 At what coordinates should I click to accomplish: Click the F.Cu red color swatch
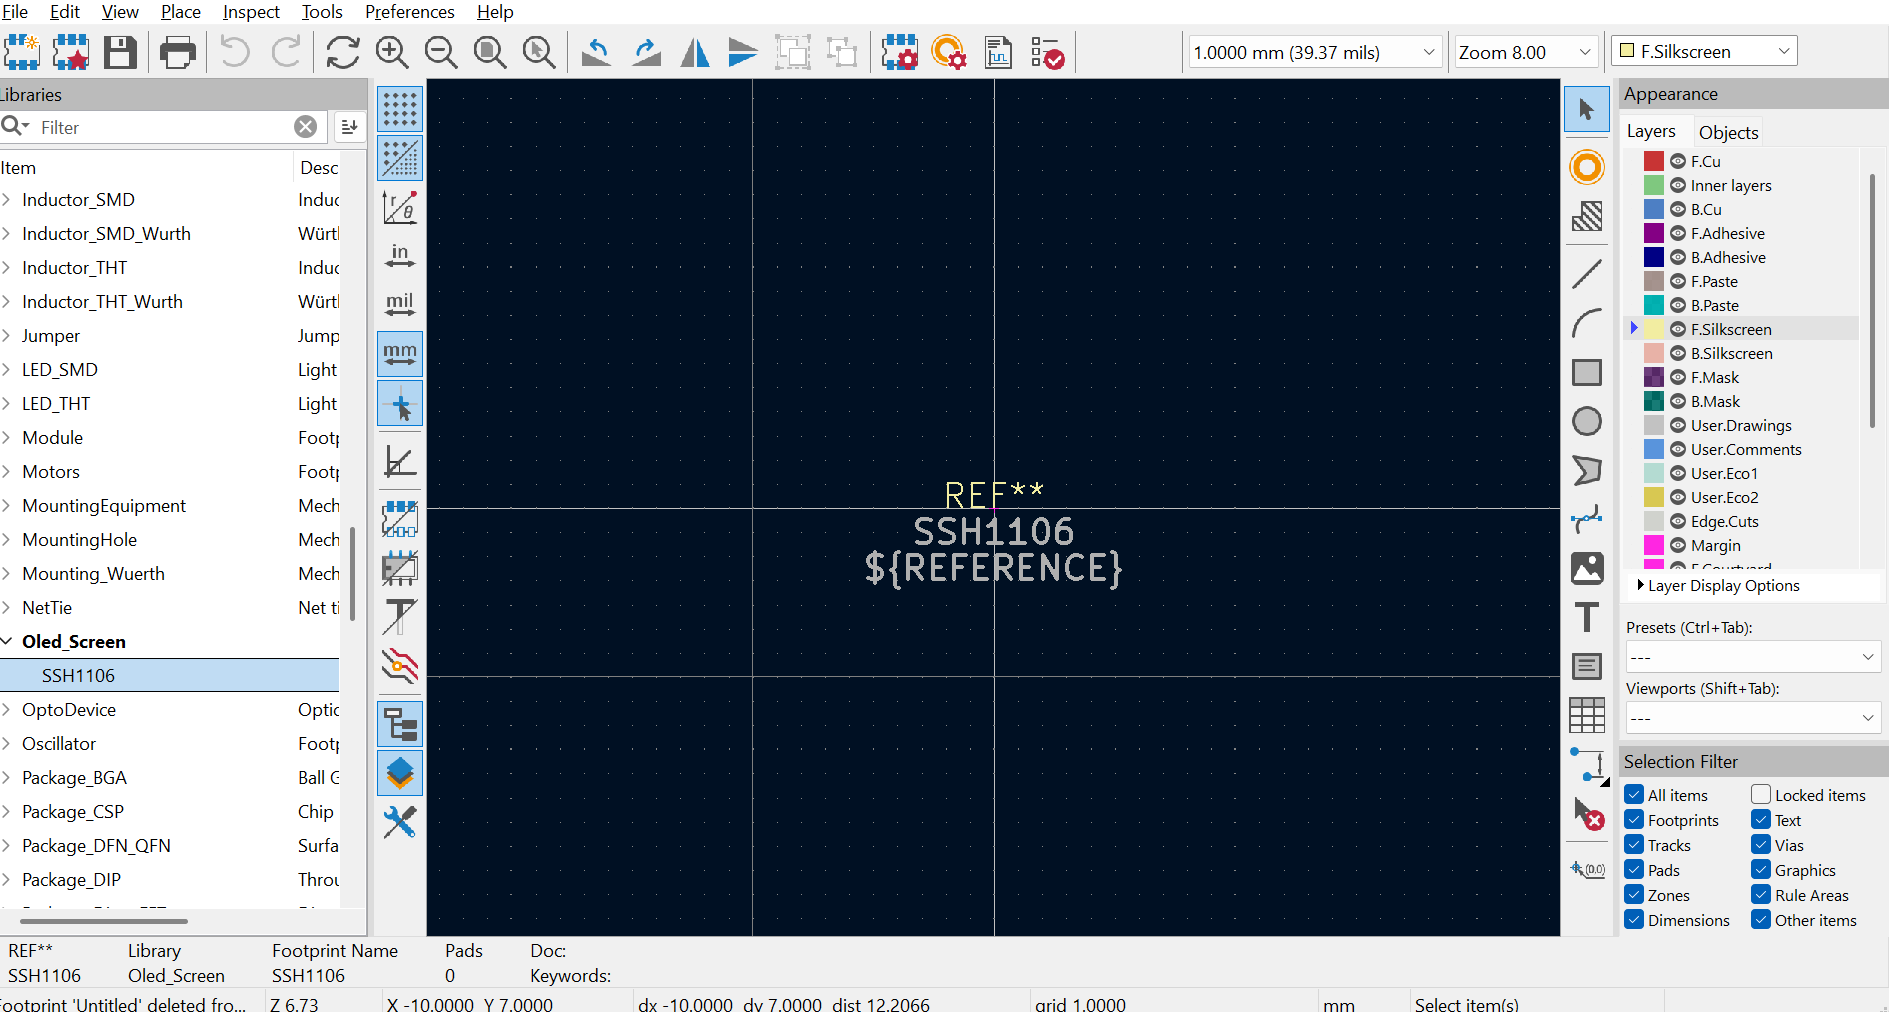pos(1654,161)
